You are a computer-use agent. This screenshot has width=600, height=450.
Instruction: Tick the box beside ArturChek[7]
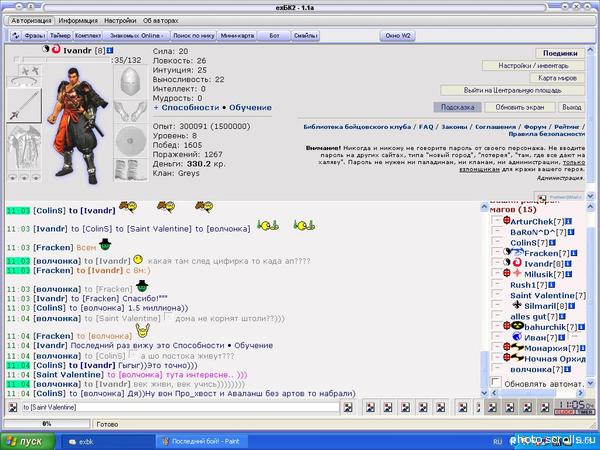pyautogui.click(x=497, y=221)
